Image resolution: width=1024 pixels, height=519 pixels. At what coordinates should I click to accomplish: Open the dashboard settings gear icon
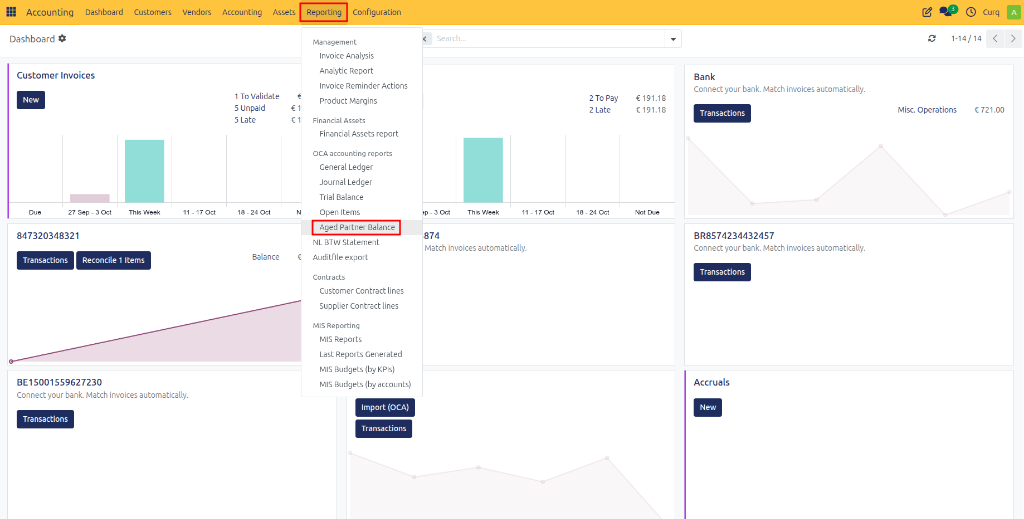click(x=62, y=39)
